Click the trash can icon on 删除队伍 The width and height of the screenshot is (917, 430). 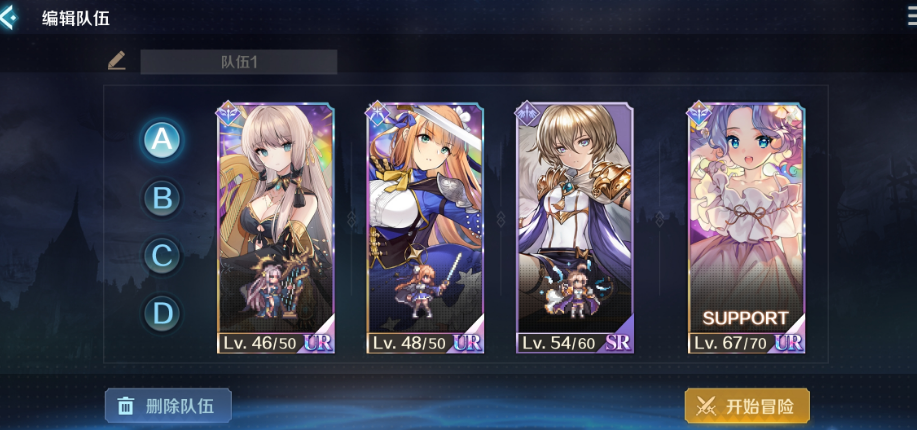pyautogui.click(x=126, y=406)
